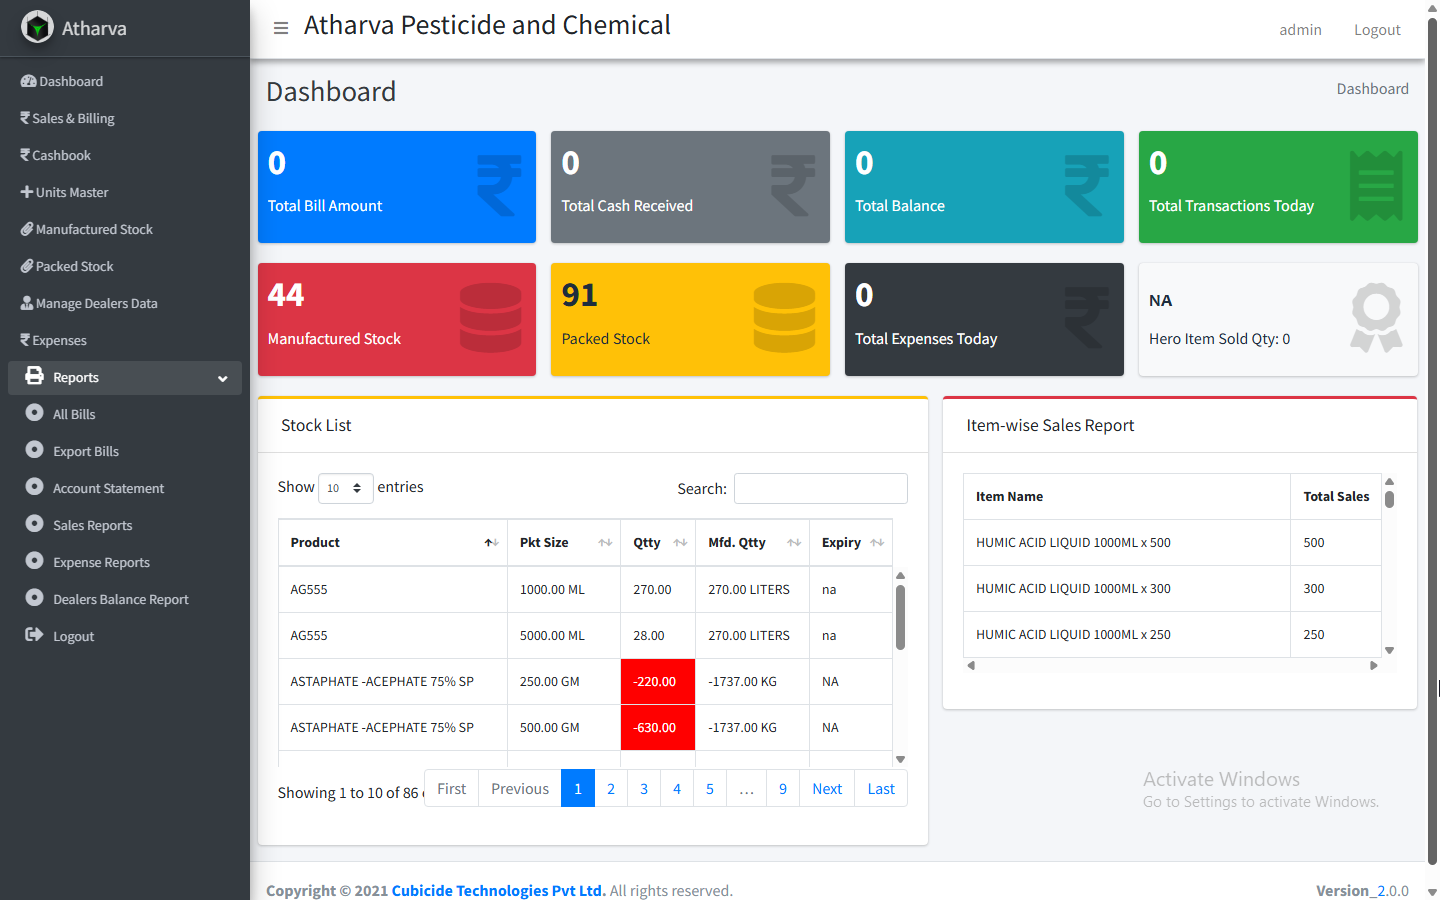The image size is (1440, 900).
Task: Click the Hero Item award ribbon icon
Action: click(1376, 318)
